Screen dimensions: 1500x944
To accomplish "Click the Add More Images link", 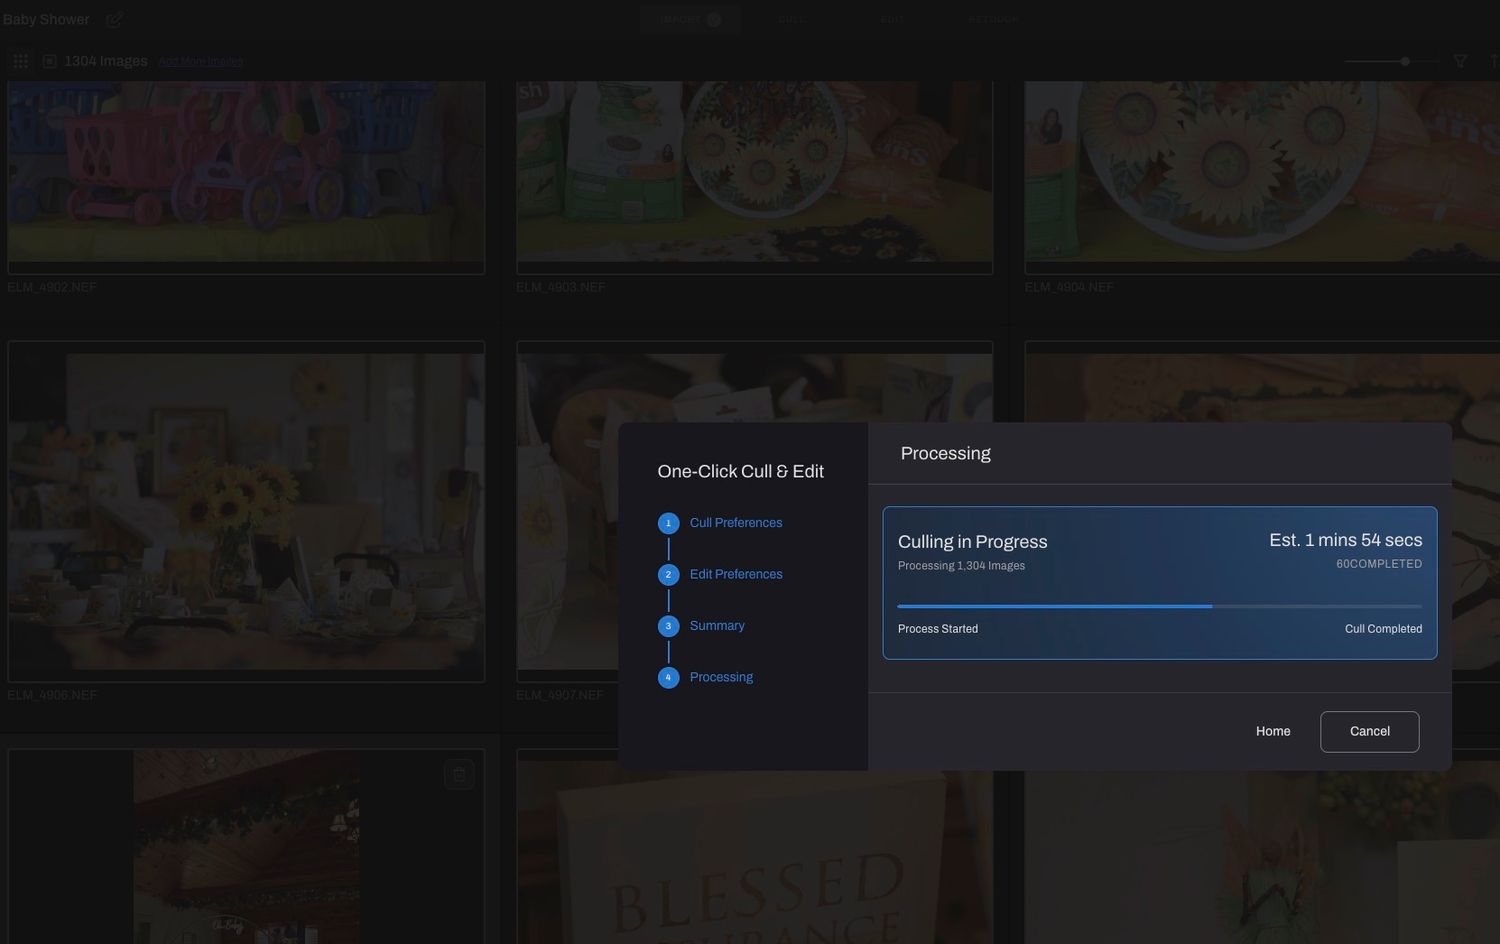I will pyautogui.click(x=200, y=61).
